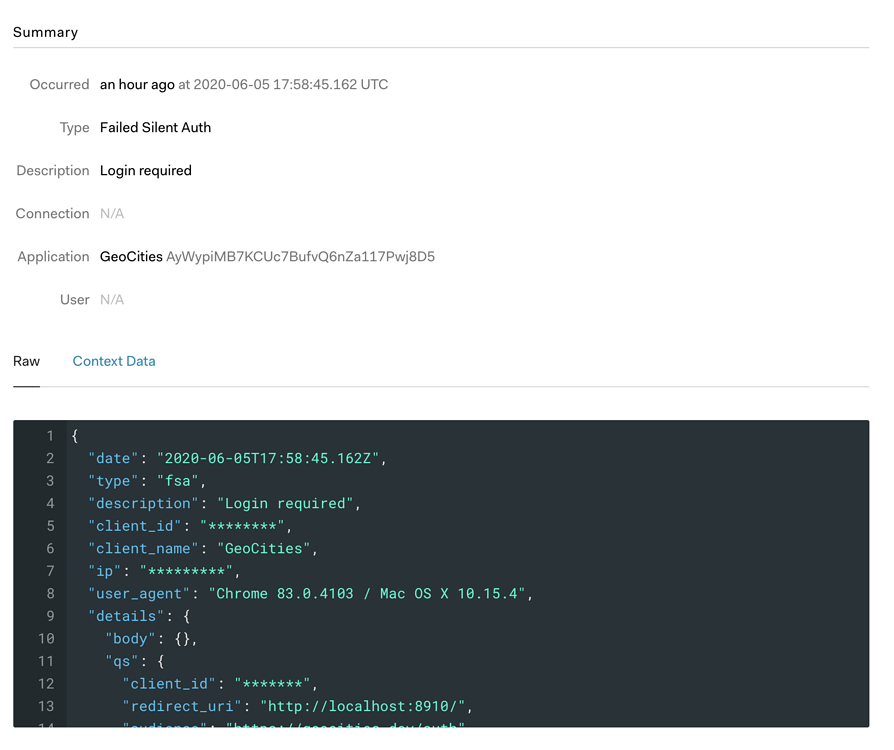Select the Raw tab
The image size is (894, 750).
(x=26, y=361)
